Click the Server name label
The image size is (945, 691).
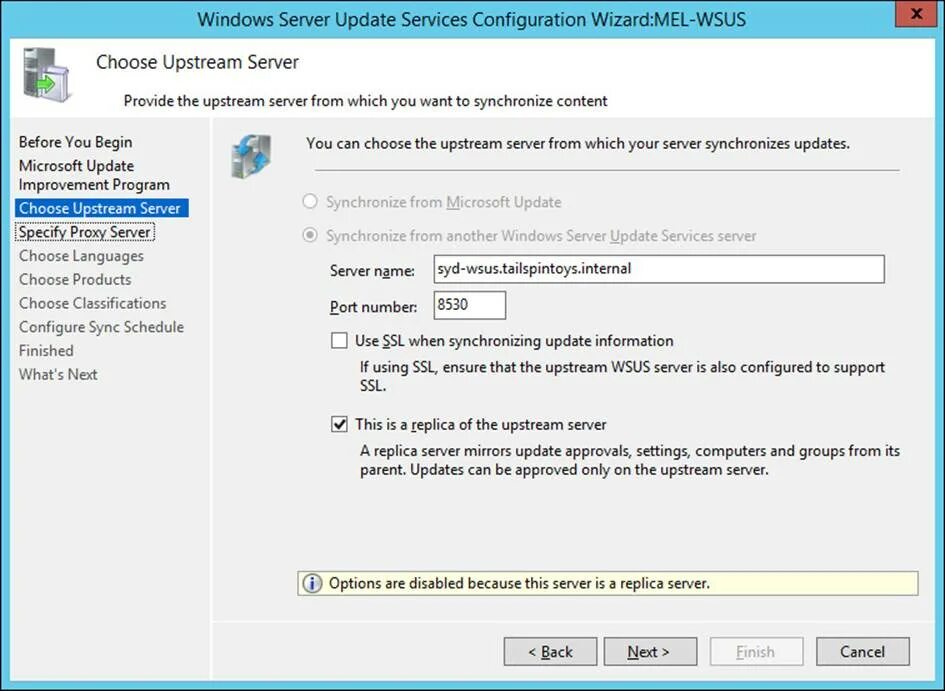click(372, 271)
